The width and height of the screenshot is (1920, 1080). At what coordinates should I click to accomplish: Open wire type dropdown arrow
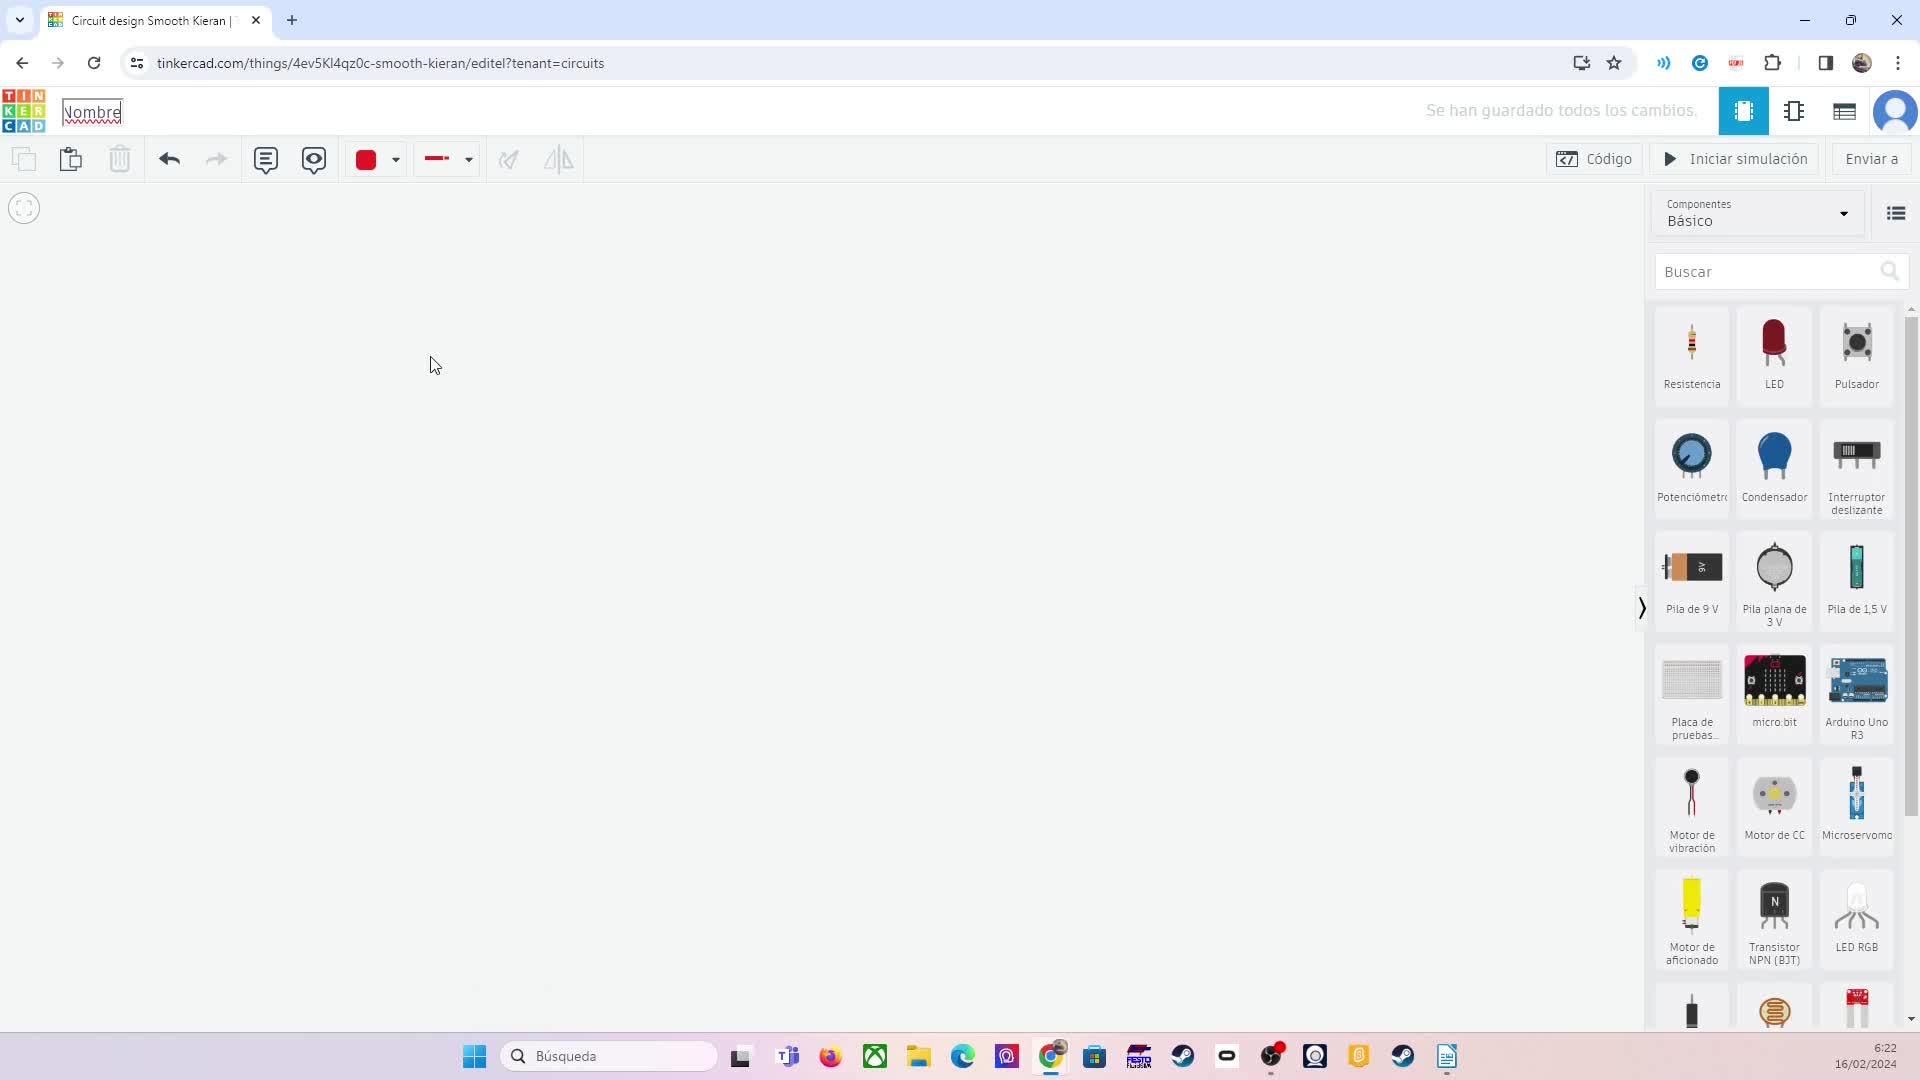469,160
